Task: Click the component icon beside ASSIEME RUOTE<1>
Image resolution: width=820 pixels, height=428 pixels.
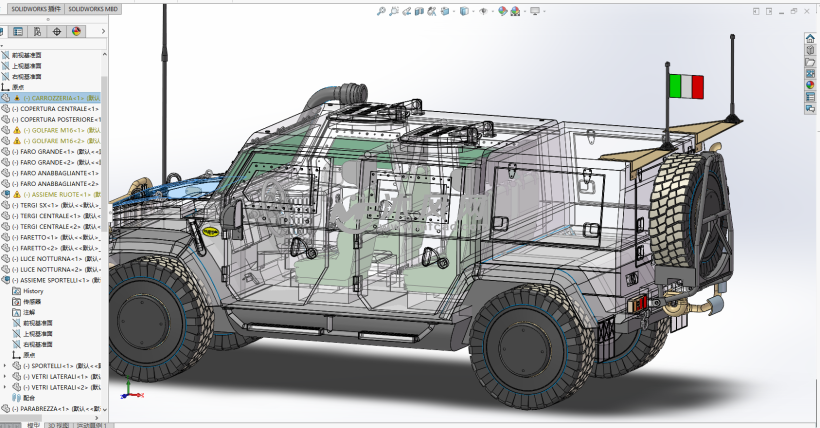Action: 6,195
